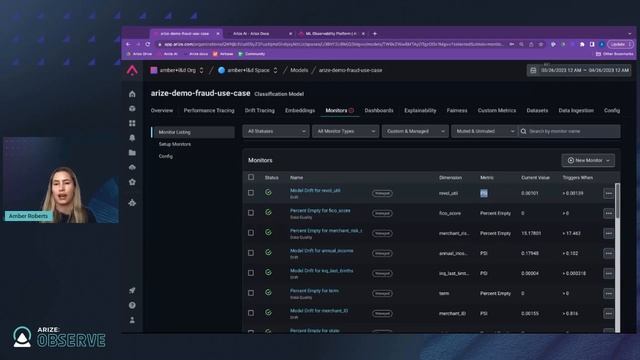This screenshot has height=360, width=640.
Task: Click the Update button in browser
Action: click(620, 44)
